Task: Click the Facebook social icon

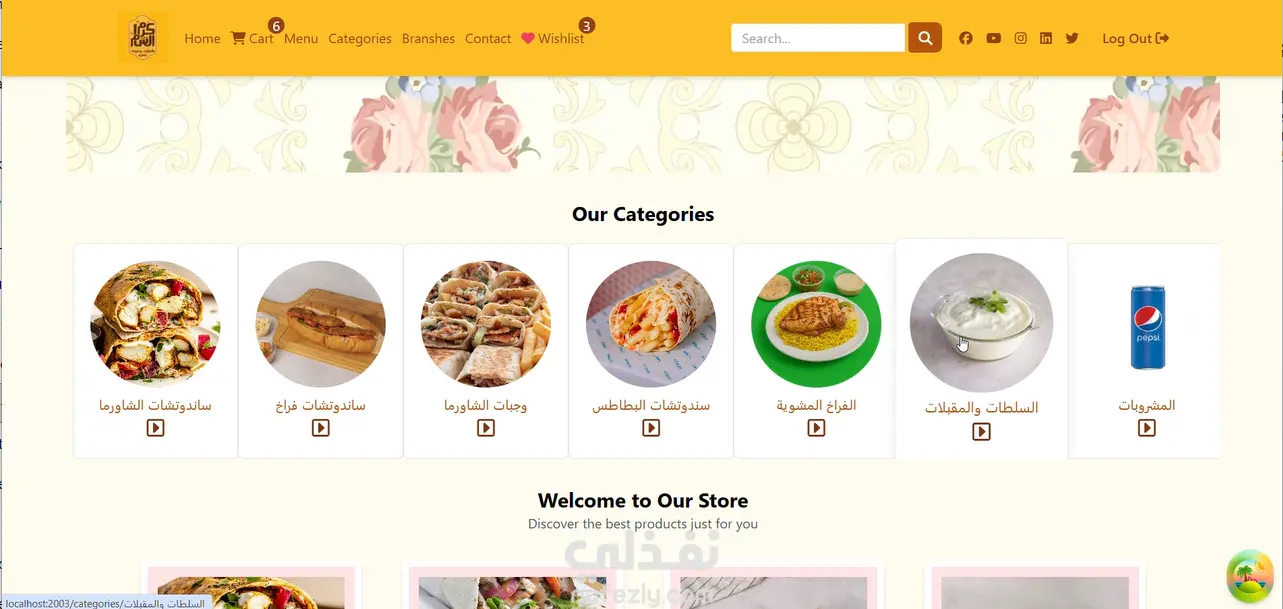Action: (965, 38)
